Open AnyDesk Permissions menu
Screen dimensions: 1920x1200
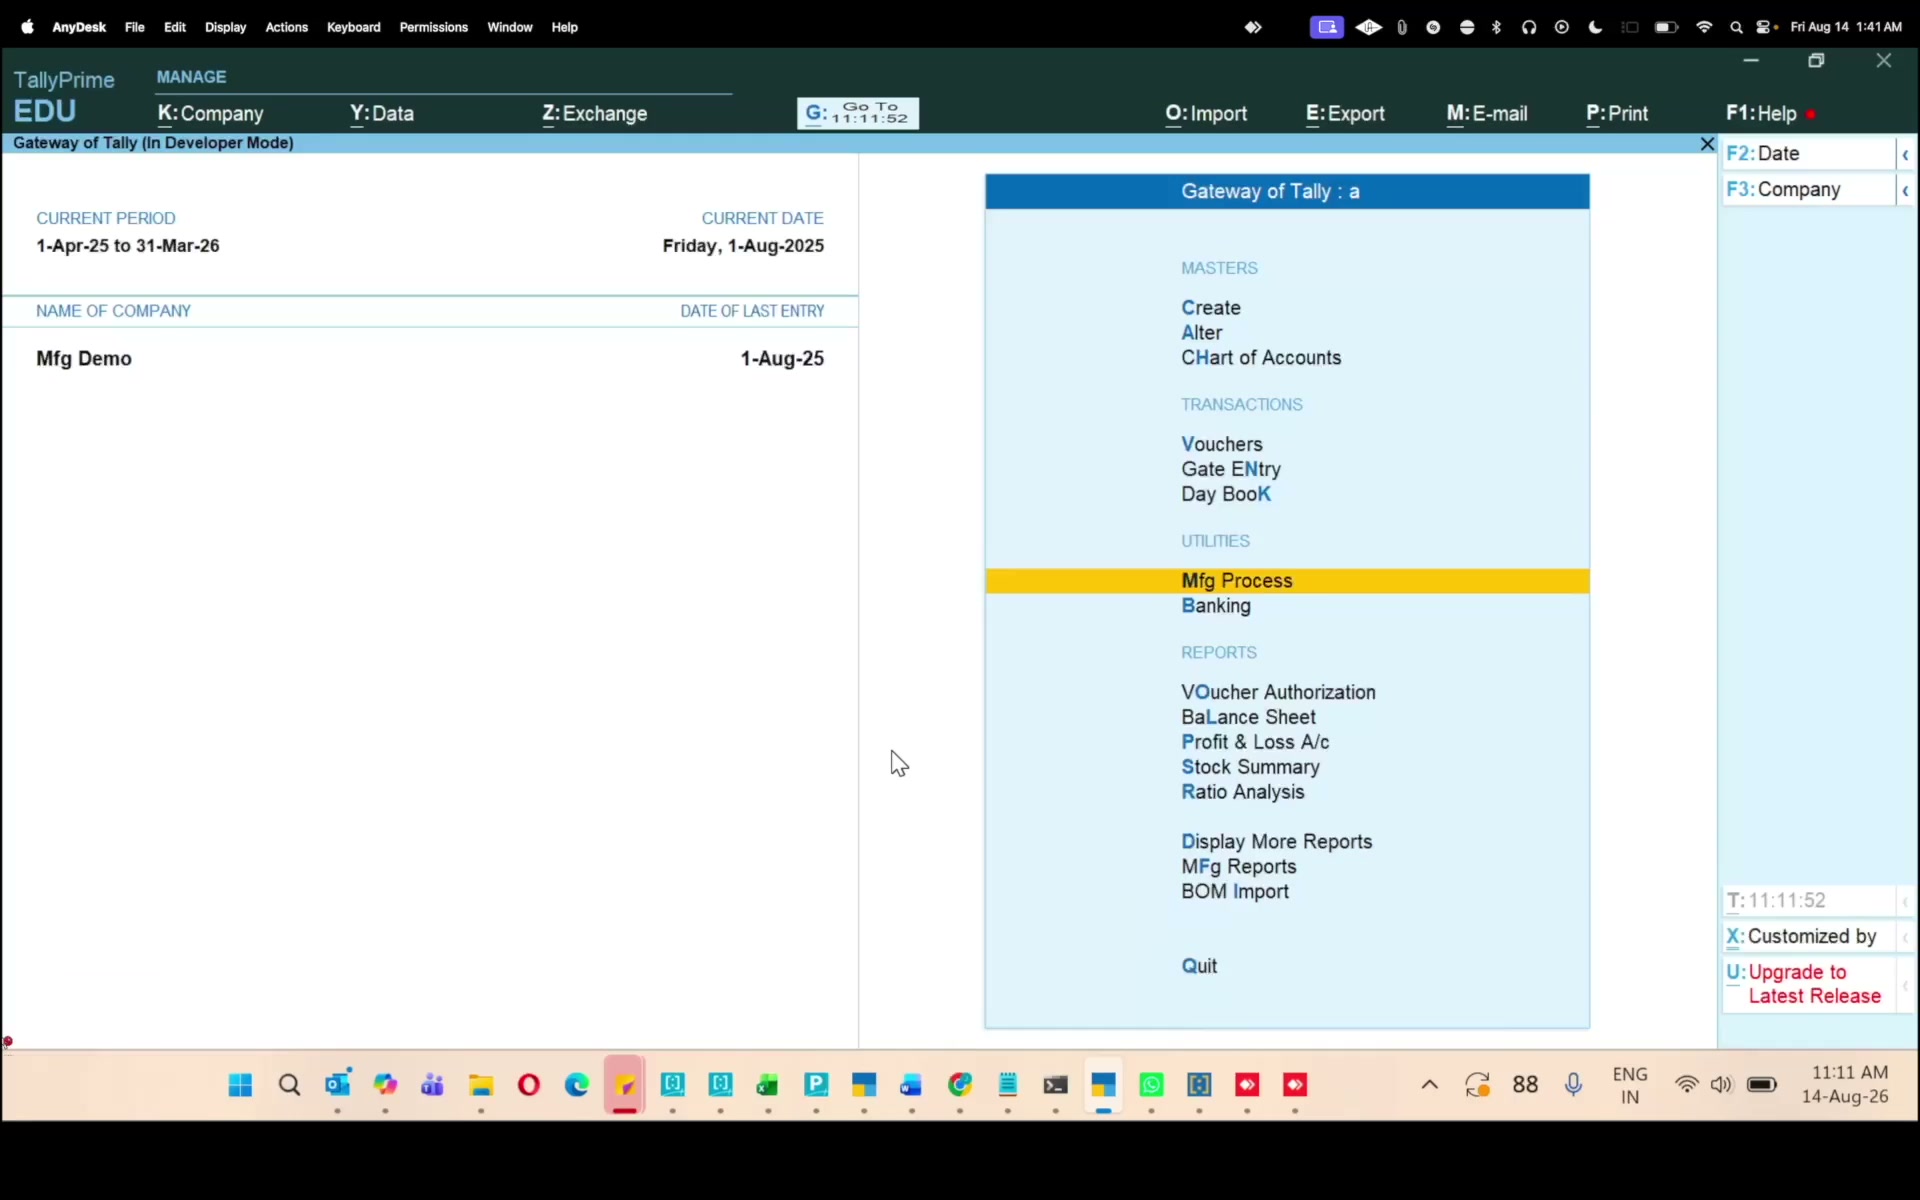433,27
